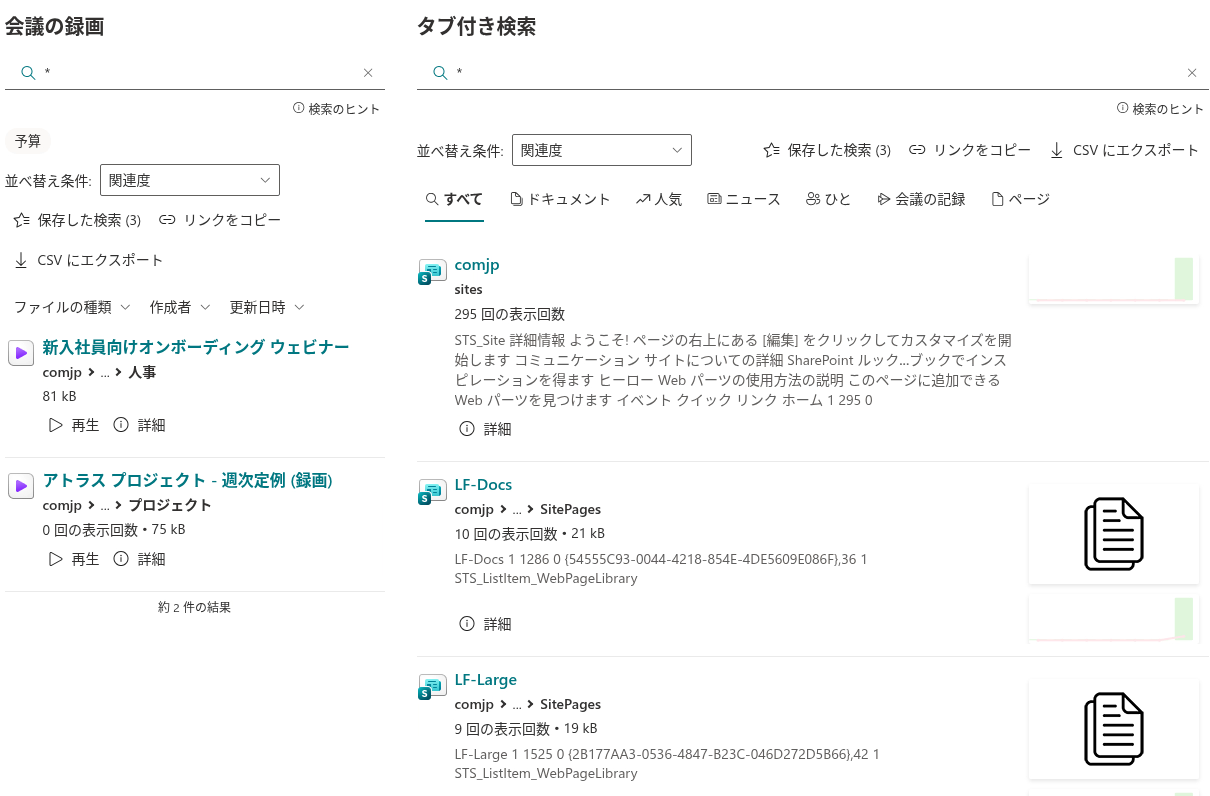Switch to the ドキュメント tab

click(560, 200)
